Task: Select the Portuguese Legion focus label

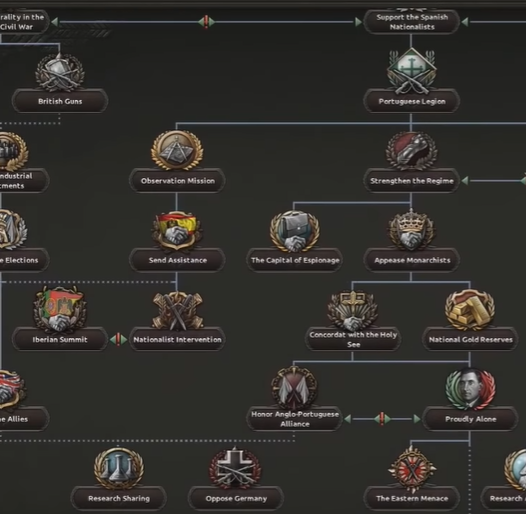Action: pos(412,101)
